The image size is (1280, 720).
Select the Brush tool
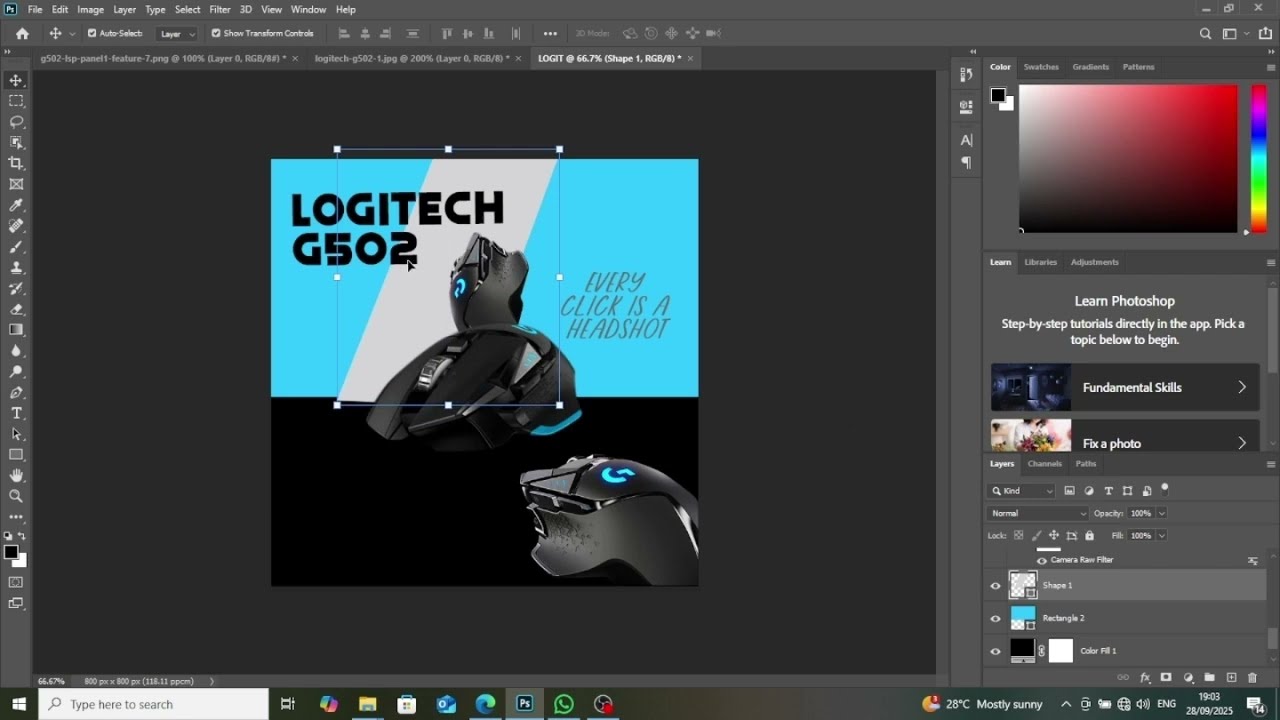click(16, 247)
